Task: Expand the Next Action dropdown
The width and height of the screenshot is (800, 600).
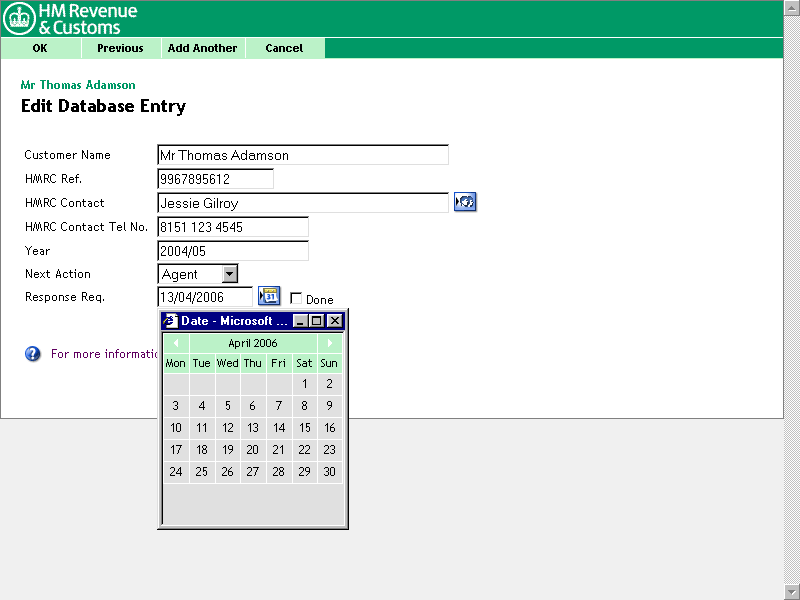Action: (229, 274)
